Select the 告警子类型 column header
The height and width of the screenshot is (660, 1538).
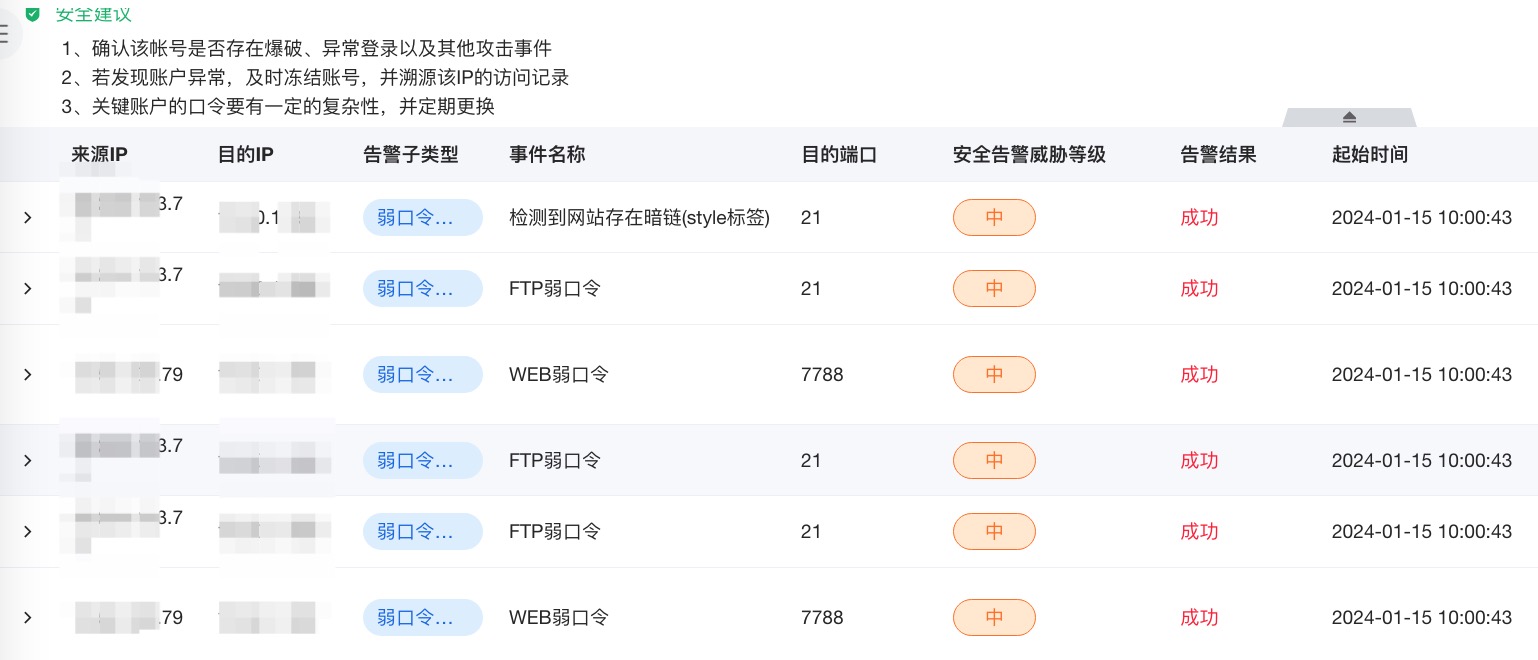click(x=411, y=155)
